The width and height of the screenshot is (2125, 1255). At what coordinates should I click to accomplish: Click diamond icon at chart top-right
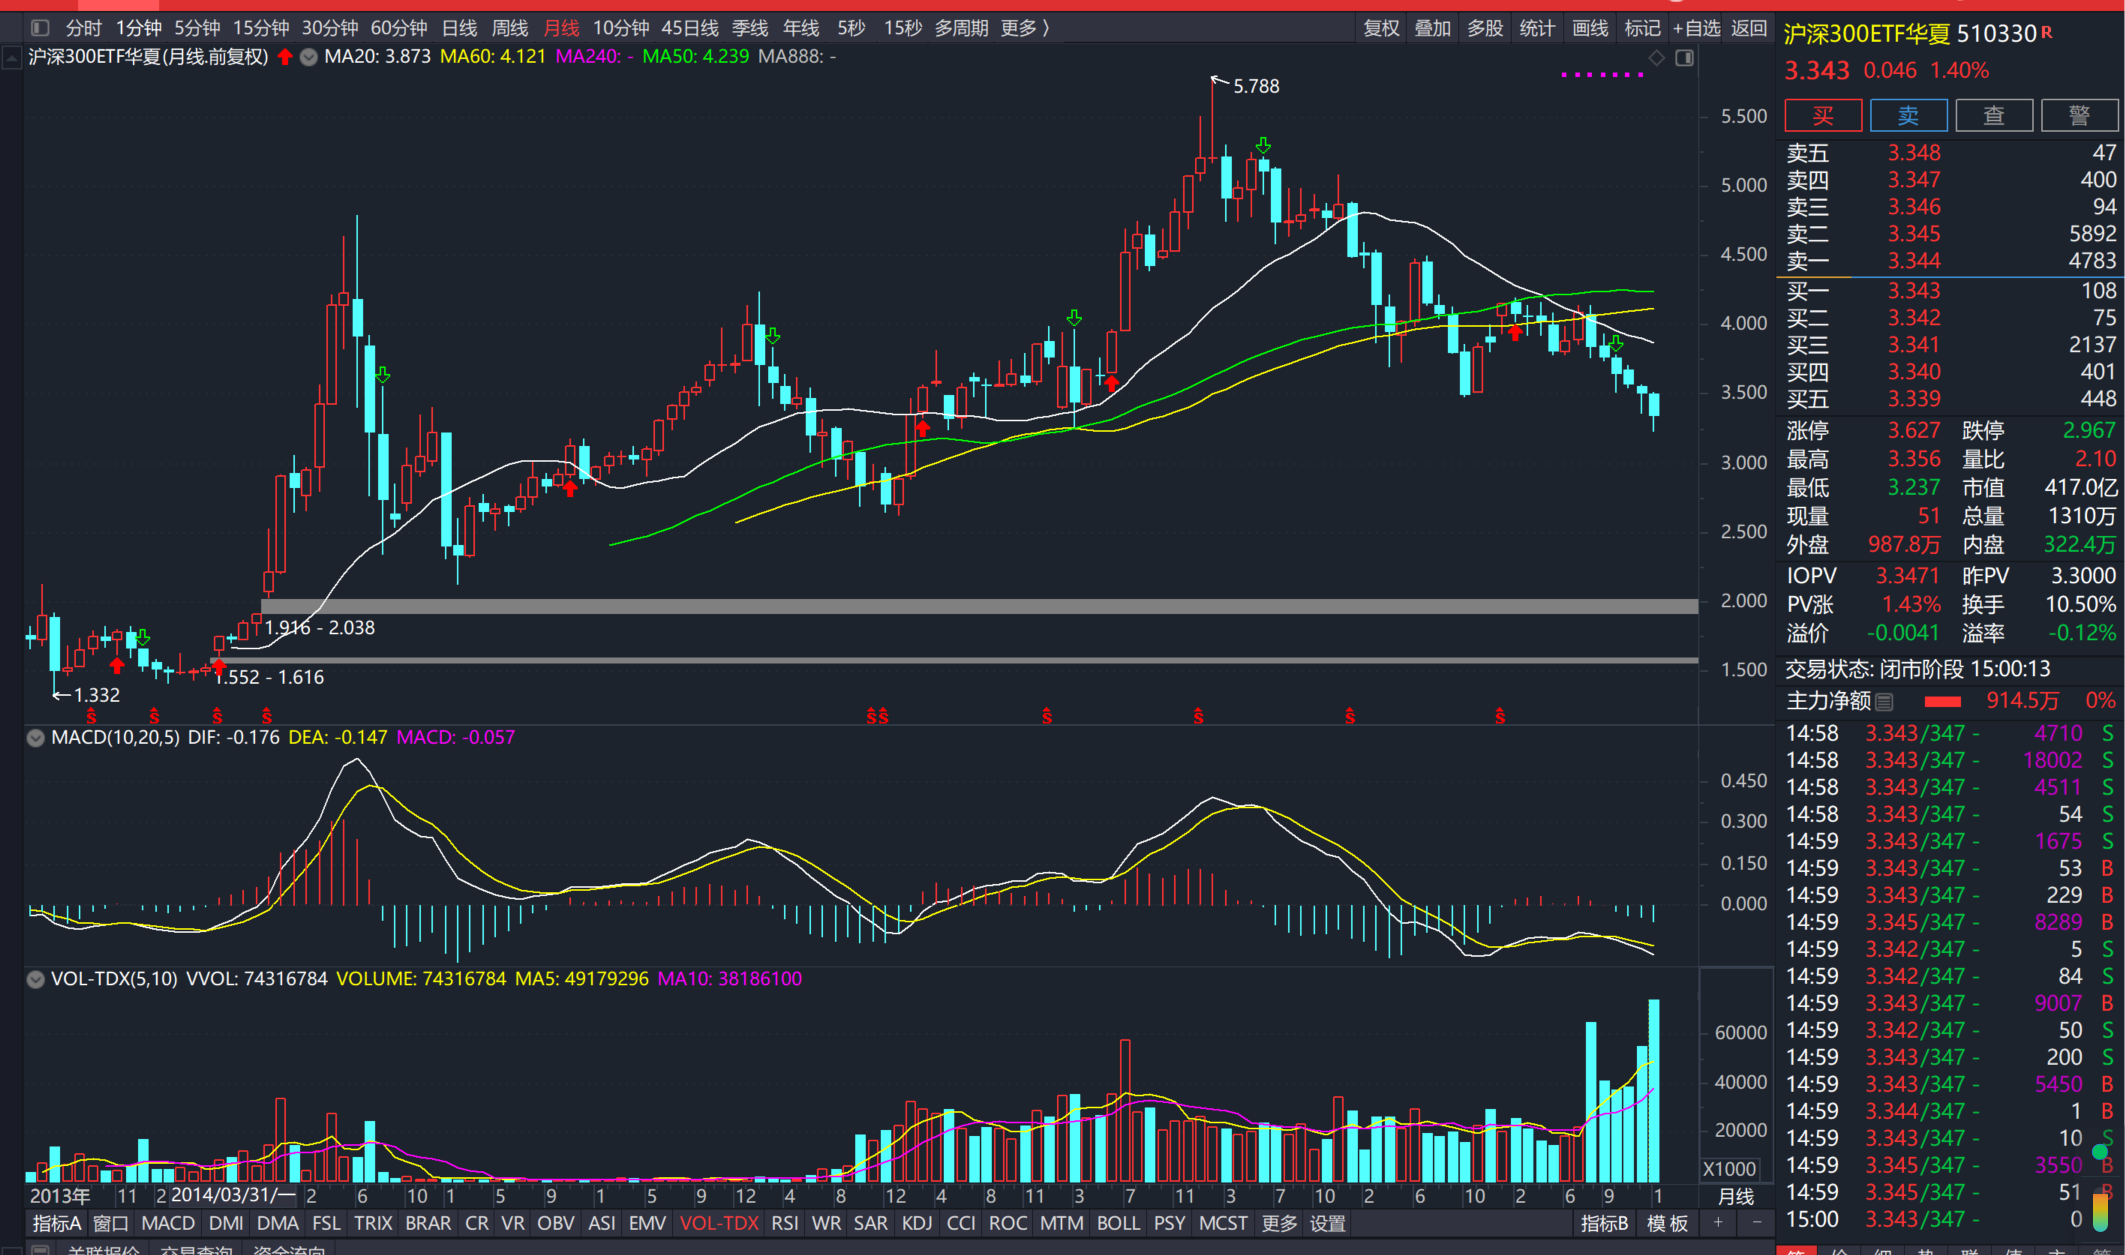point(1656,58)
